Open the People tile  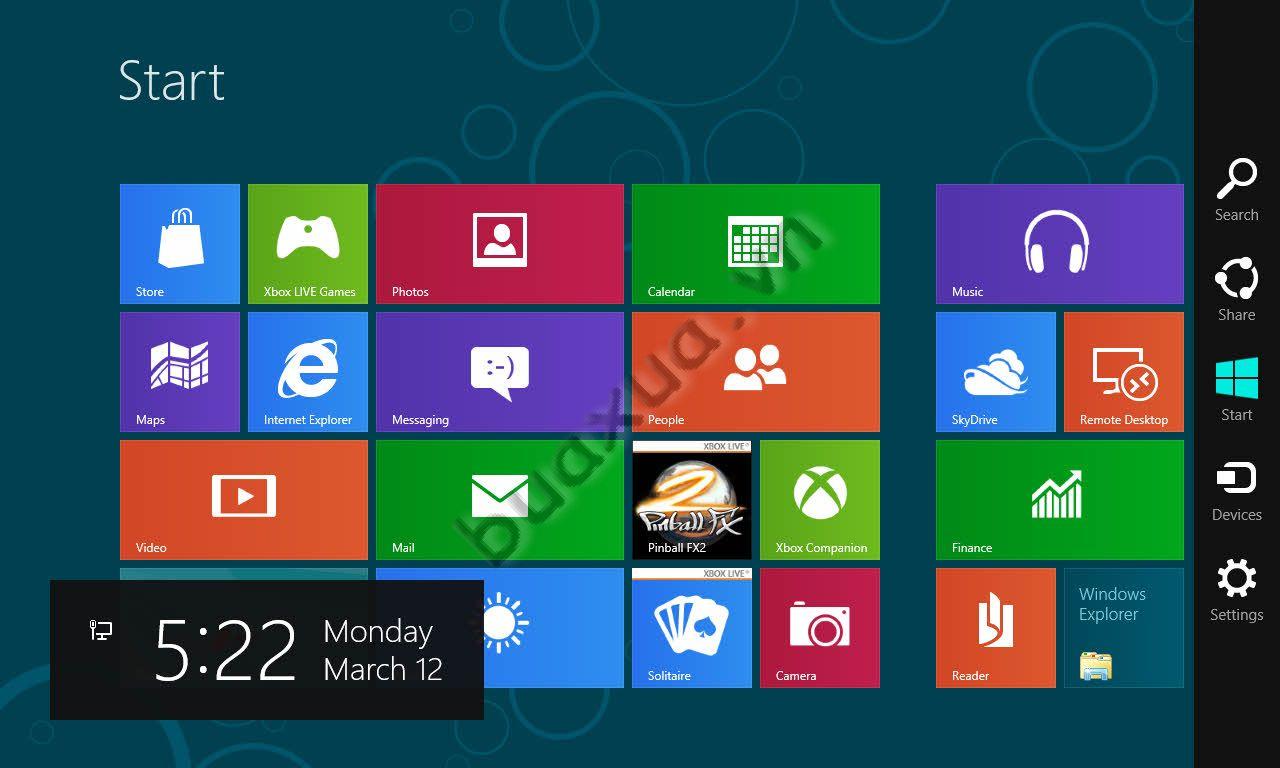pyautogui.click(x=756, y=372)
